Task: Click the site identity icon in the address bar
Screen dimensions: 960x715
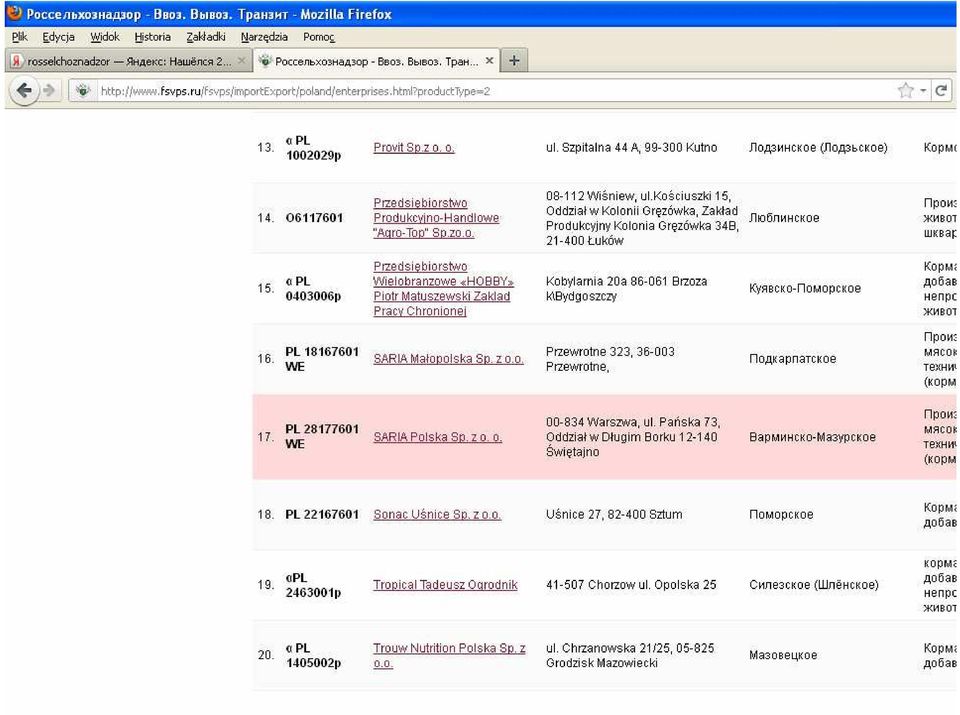Action: (x=82, y=91)
